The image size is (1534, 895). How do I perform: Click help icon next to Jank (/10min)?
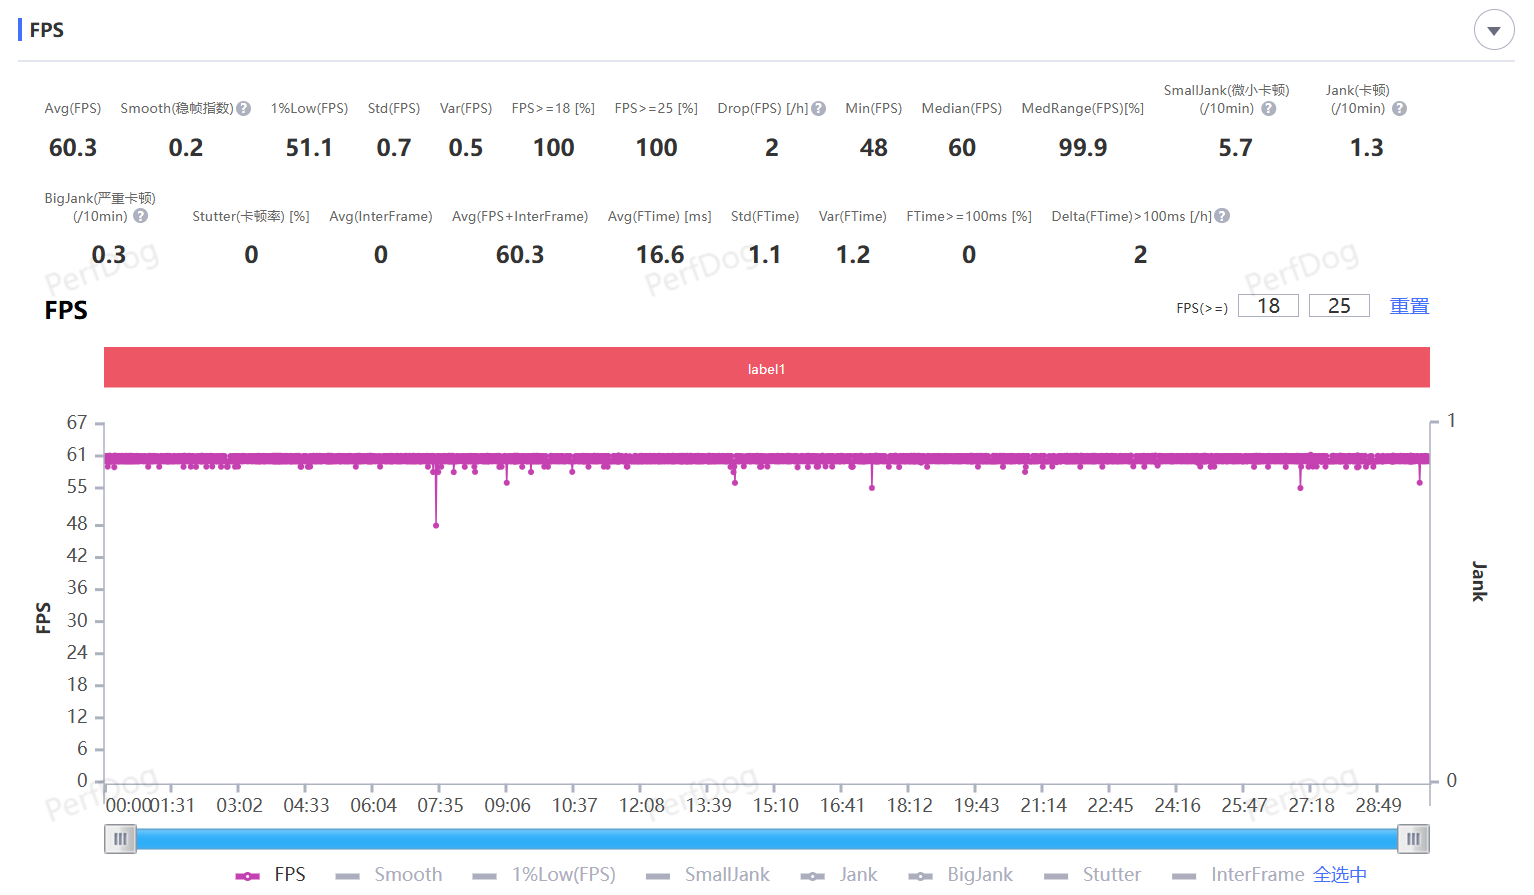point(1399,109)
